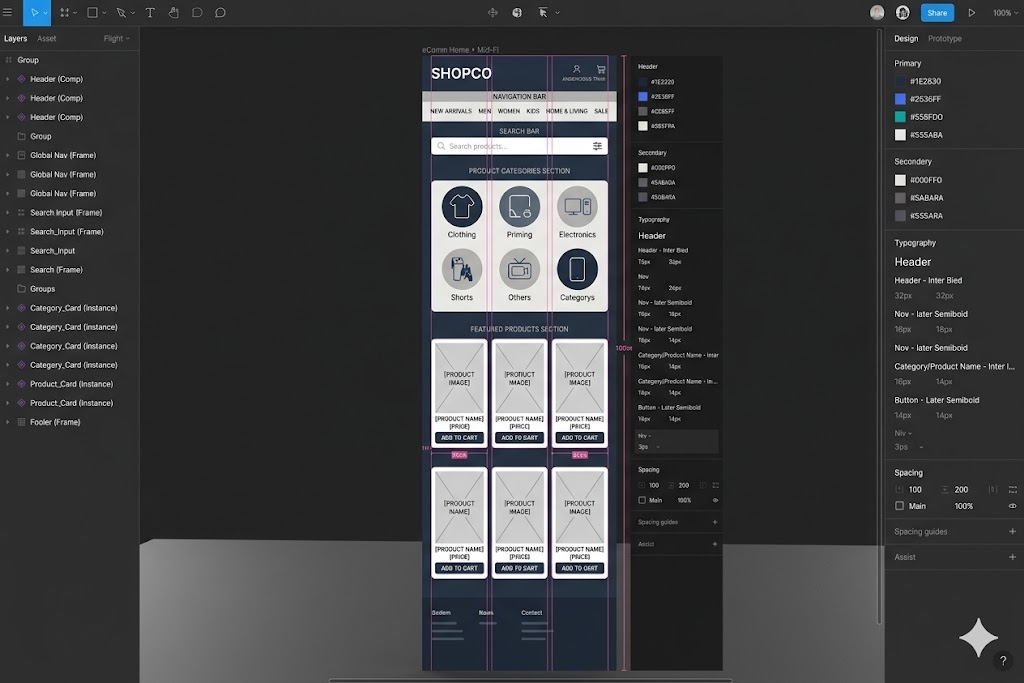
Task: Select the Text tool
Action: point(150,12)
